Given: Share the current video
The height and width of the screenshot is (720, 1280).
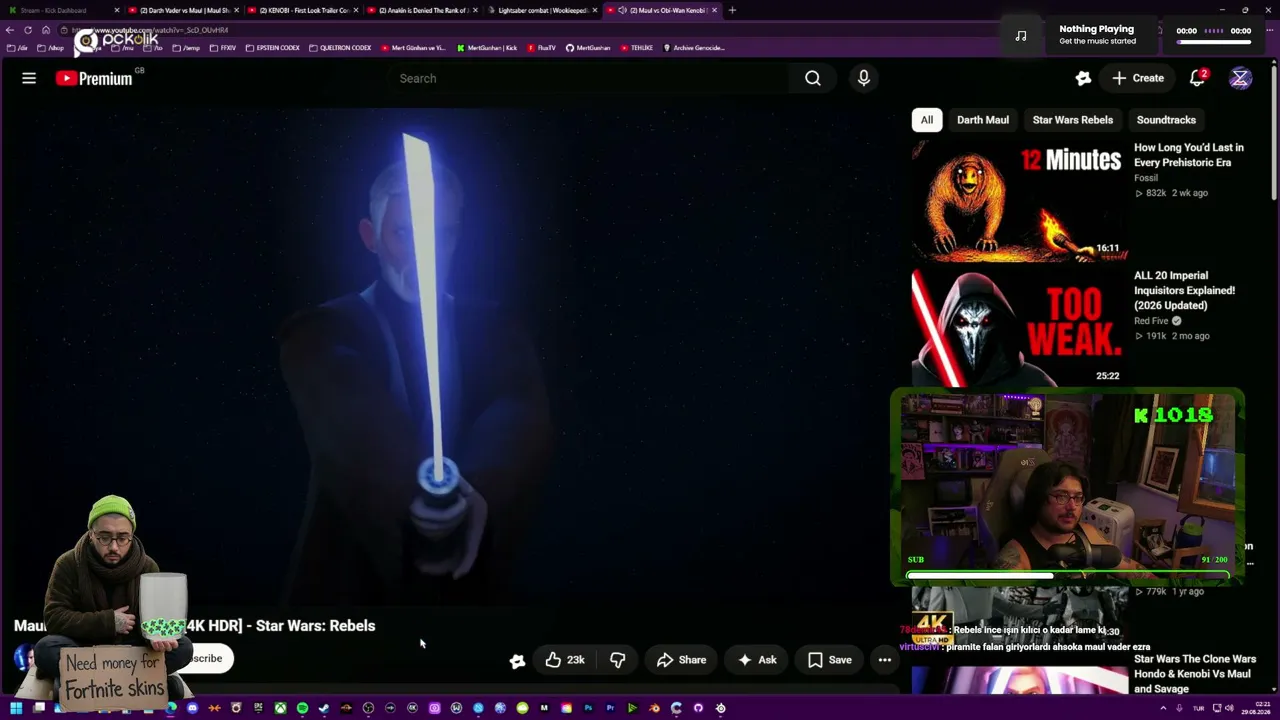Looking at the screenshot, I should point(682,660).
